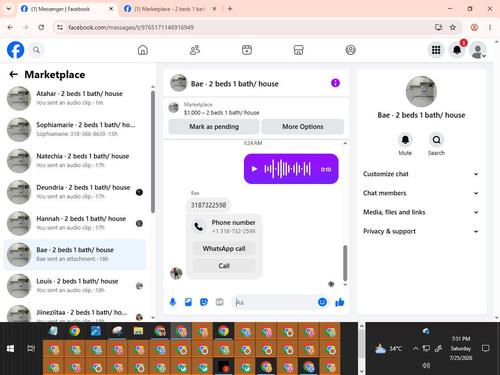Click the 3187322598 message bubble

tap(208, 205)
